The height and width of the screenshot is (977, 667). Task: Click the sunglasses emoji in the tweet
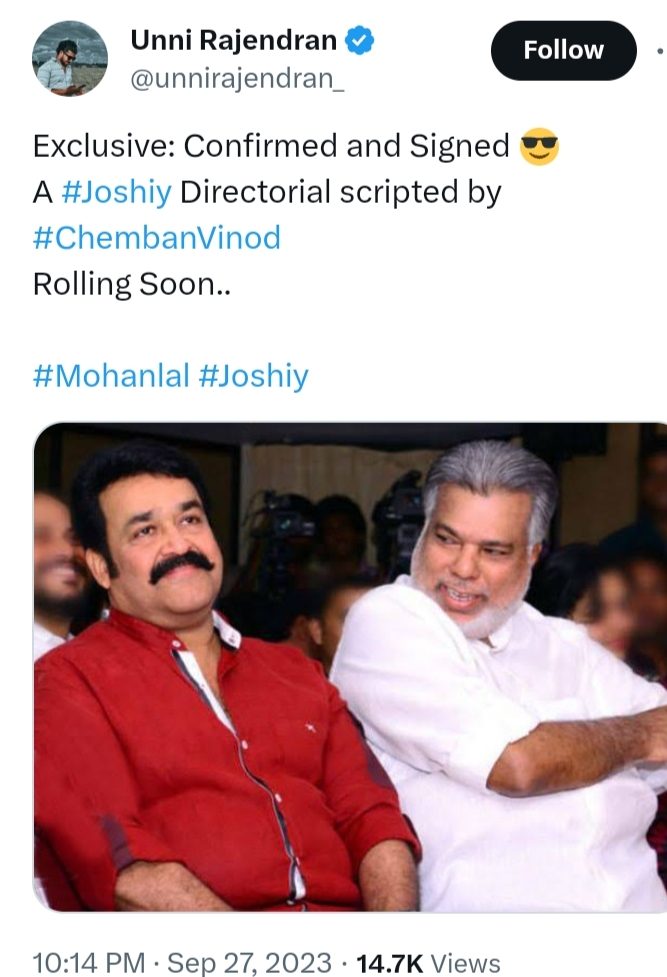(x=539, y=146)
